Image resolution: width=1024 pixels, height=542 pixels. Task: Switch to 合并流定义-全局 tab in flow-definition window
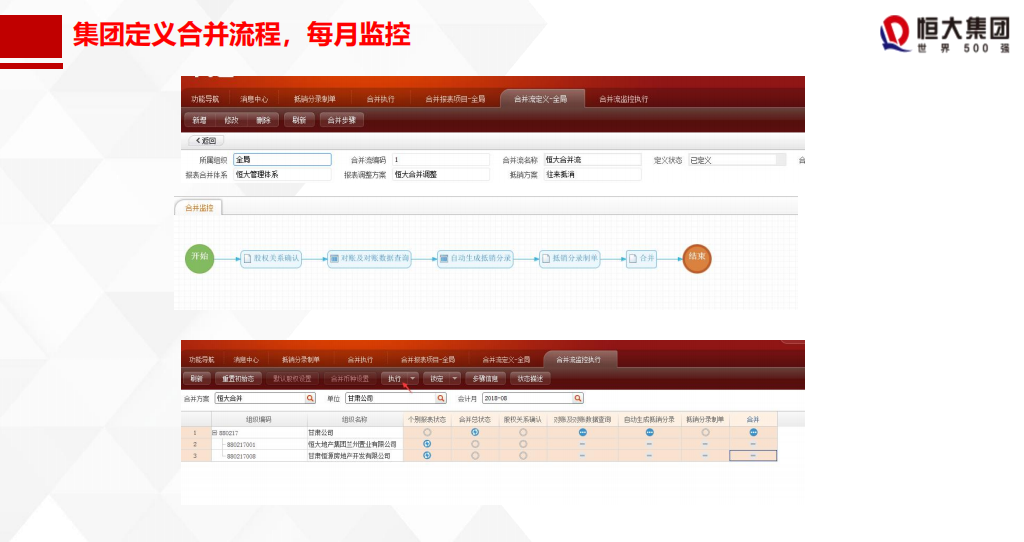(541, 99)
